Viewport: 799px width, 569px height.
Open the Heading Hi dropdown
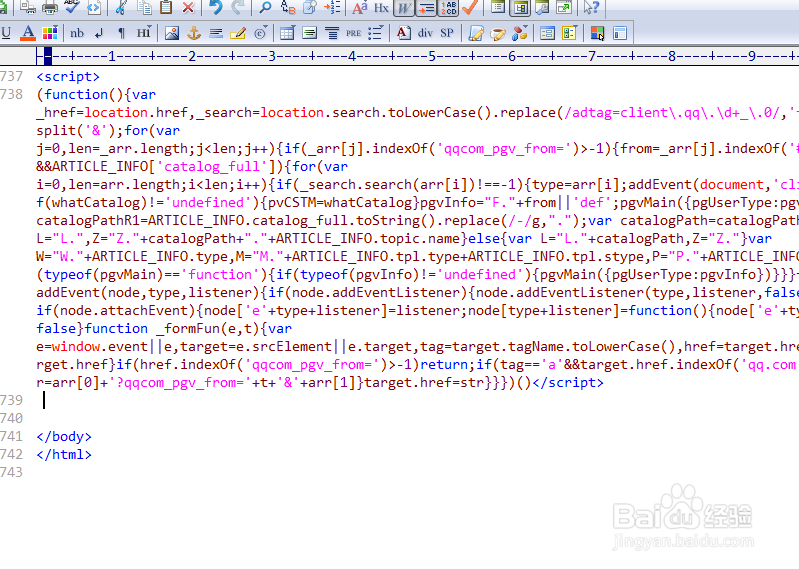coord(144,33)
